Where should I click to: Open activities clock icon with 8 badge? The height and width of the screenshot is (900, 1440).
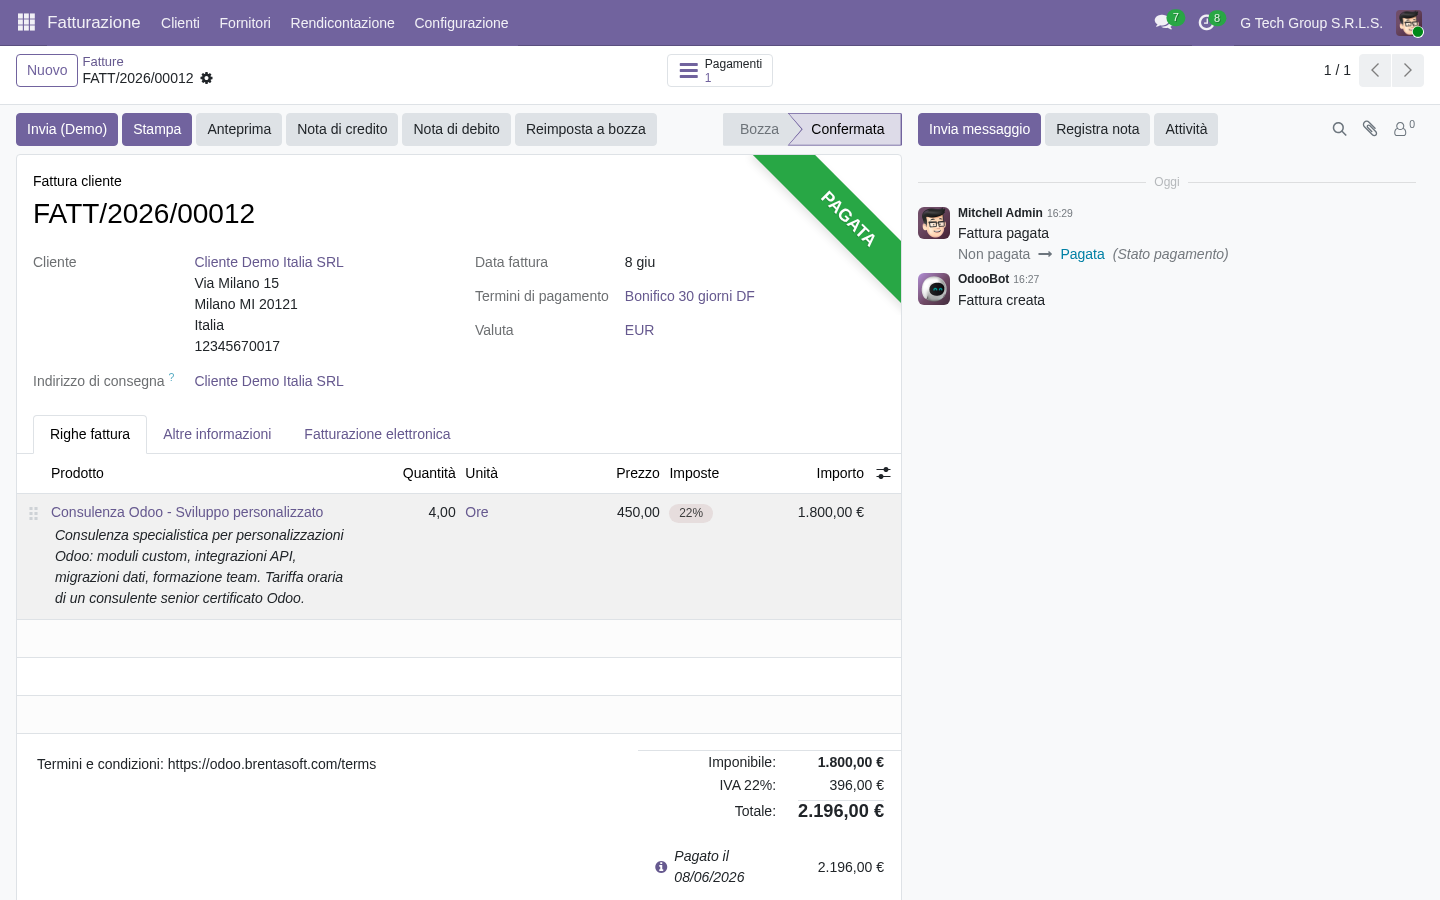1208,22
